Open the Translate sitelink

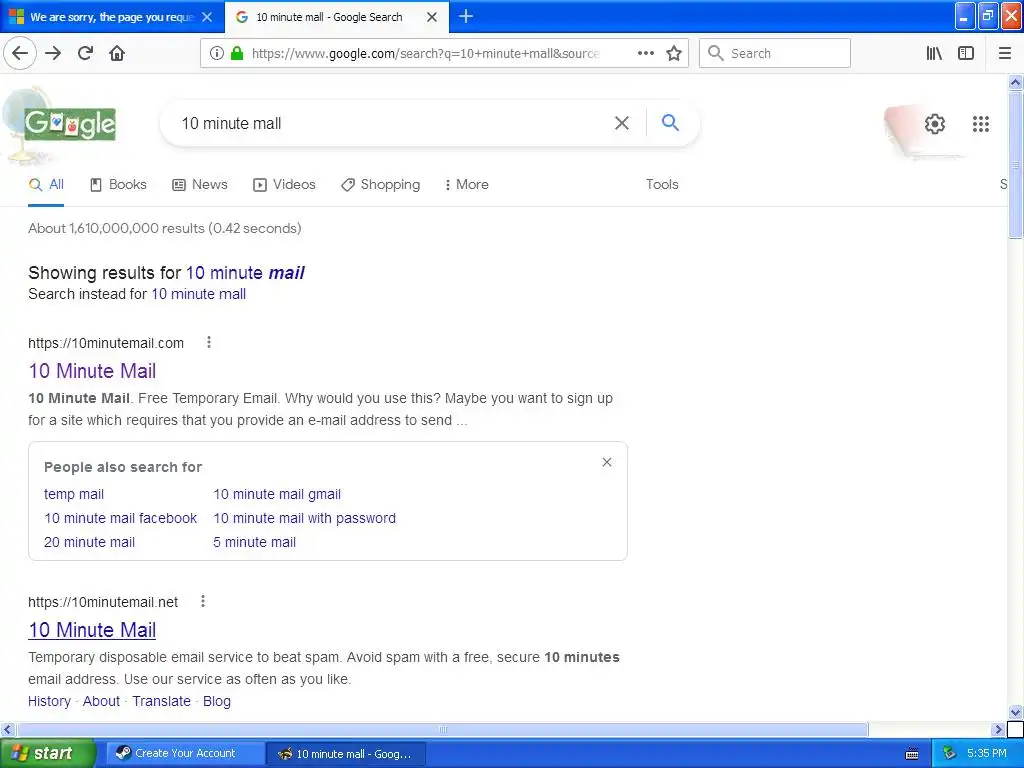click(x=161, y=701)
